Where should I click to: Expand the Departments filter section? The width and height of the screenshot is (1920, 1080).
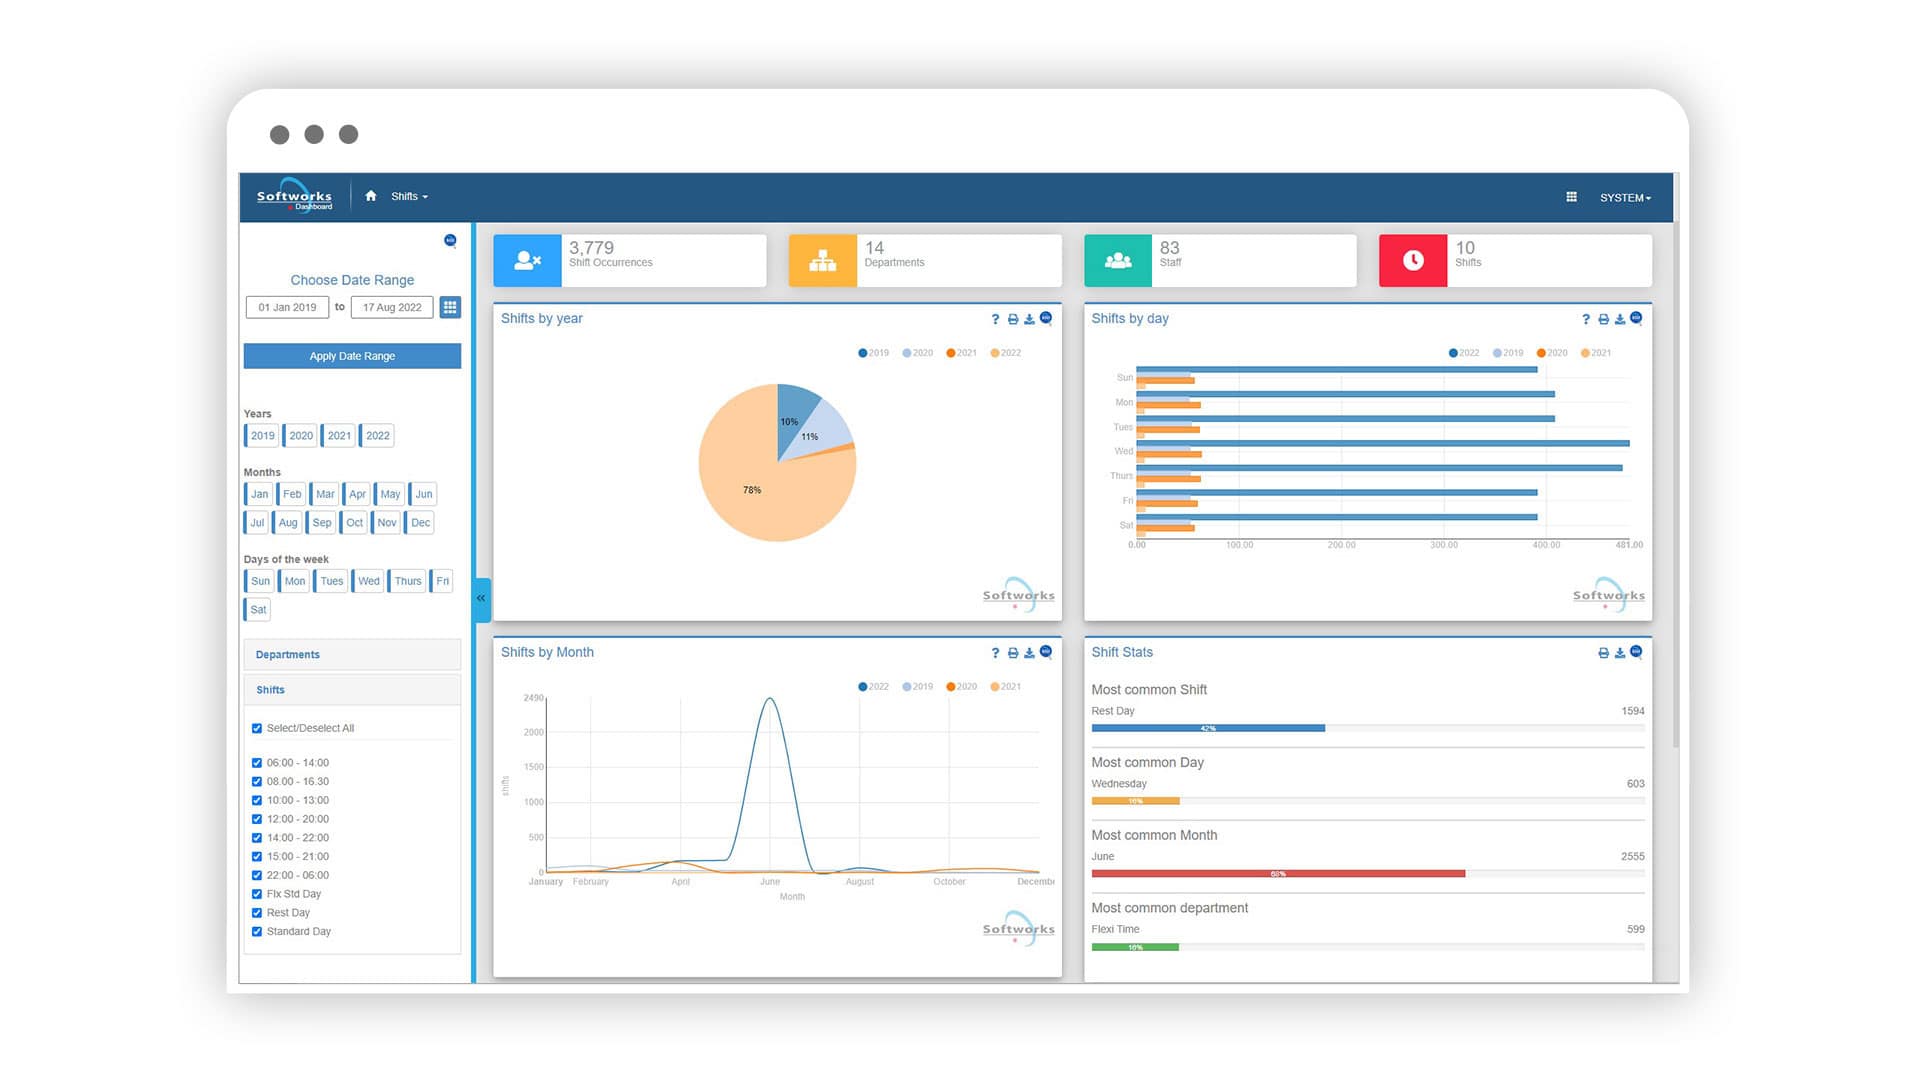point(352,655)
